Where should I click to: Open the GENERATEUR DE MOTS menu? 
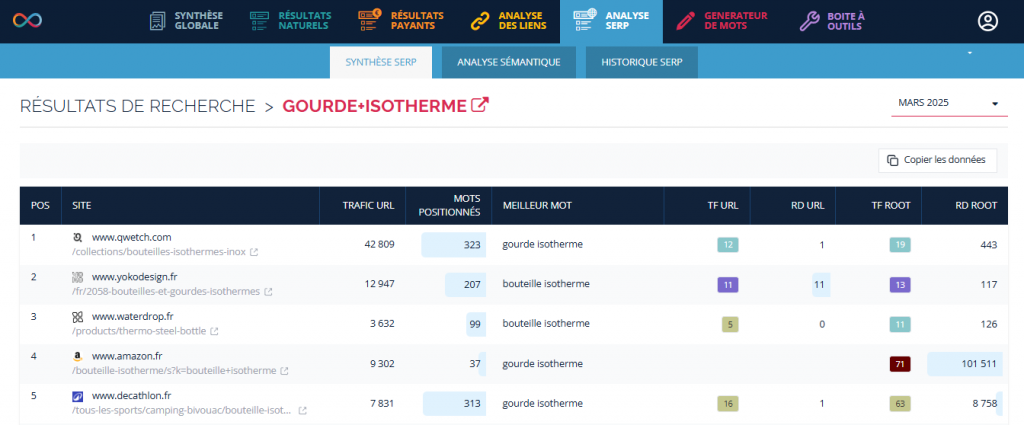(722, 21)
